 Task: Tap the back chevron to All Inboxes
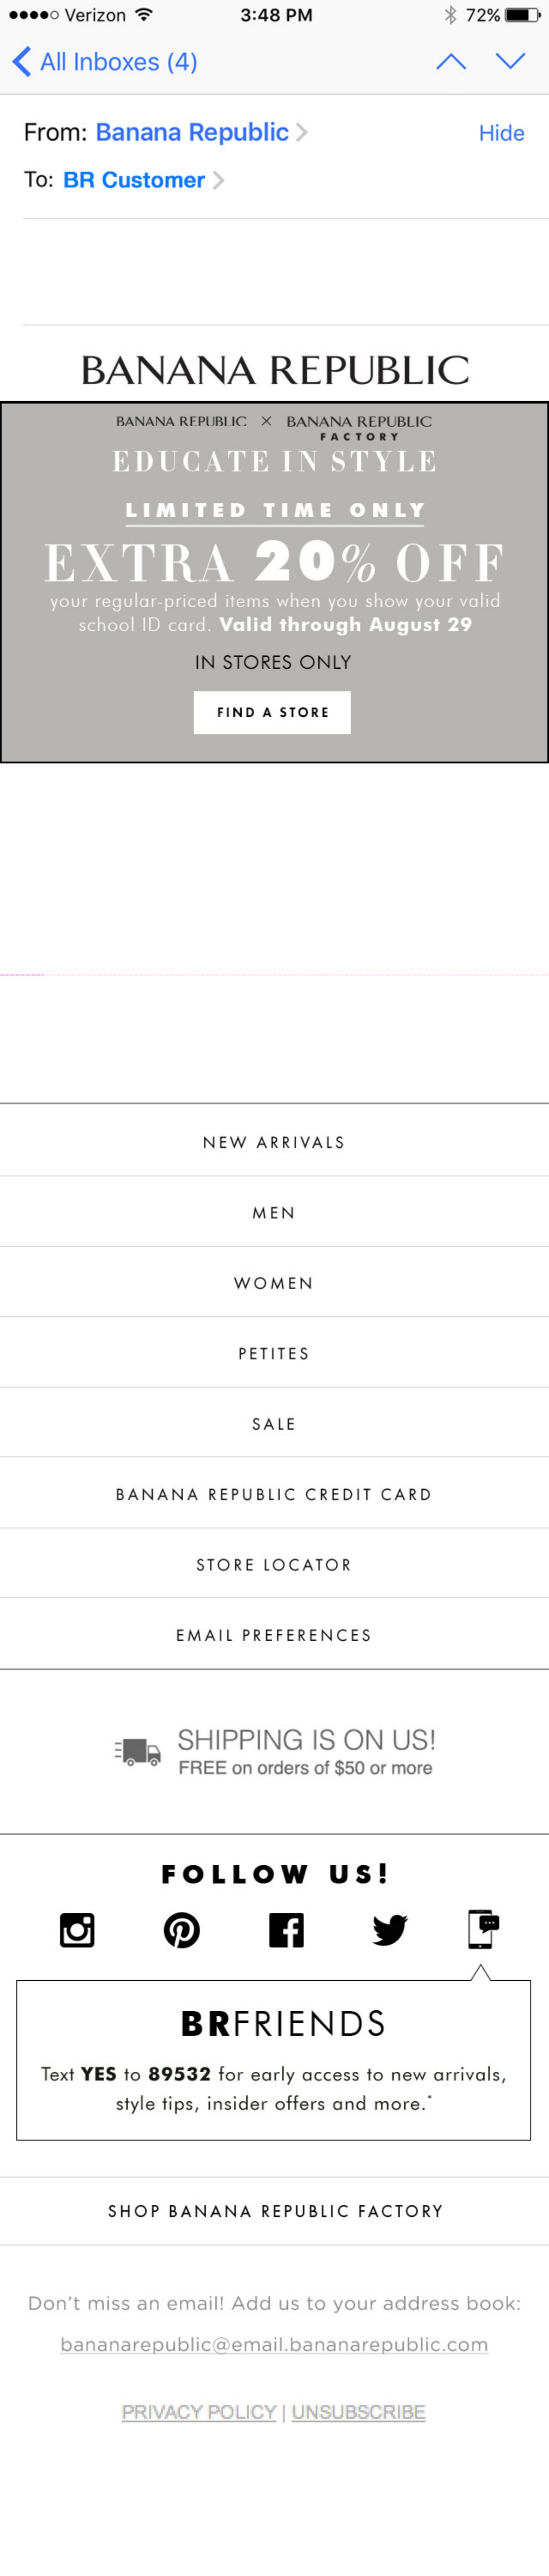coord(22,62)
